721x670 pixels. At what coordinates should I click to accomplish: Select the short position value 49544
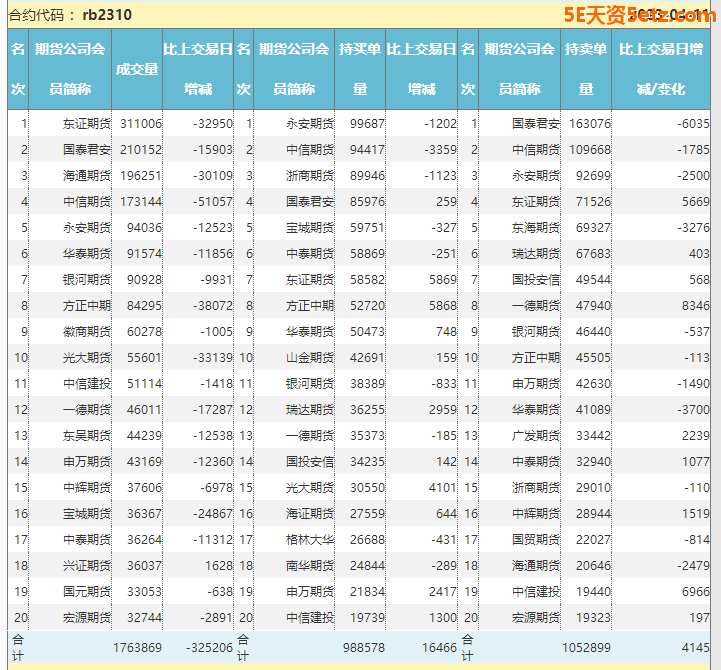click(593, 280)
